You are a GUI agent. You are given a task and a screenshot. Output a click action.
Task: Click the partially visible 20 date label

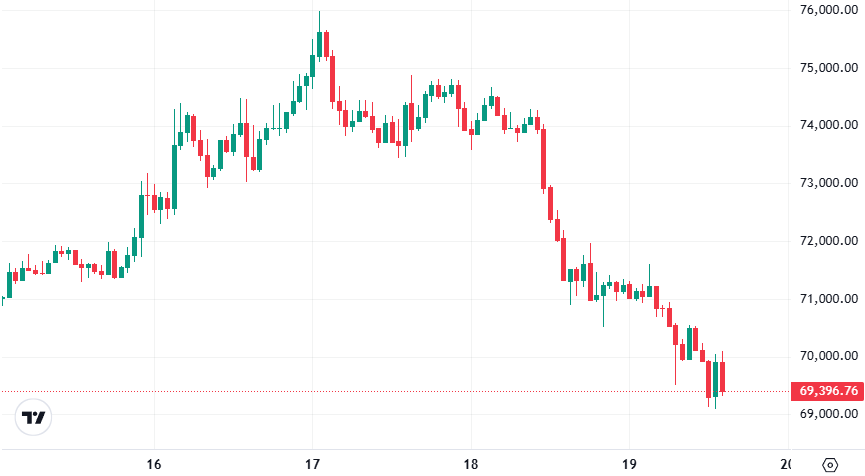(x=784, y=464)
